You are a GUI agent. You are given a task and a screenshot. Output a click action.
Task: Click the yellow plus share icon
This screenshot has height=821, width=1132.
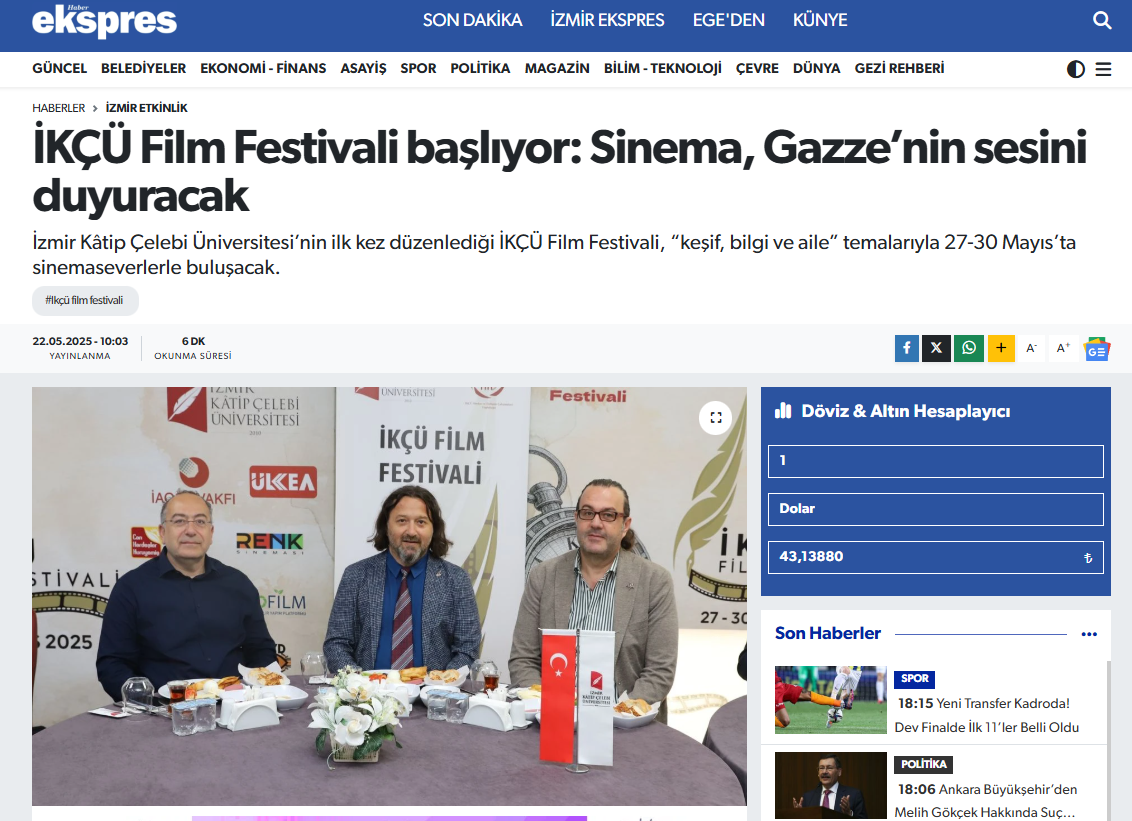click(1001, 348)
